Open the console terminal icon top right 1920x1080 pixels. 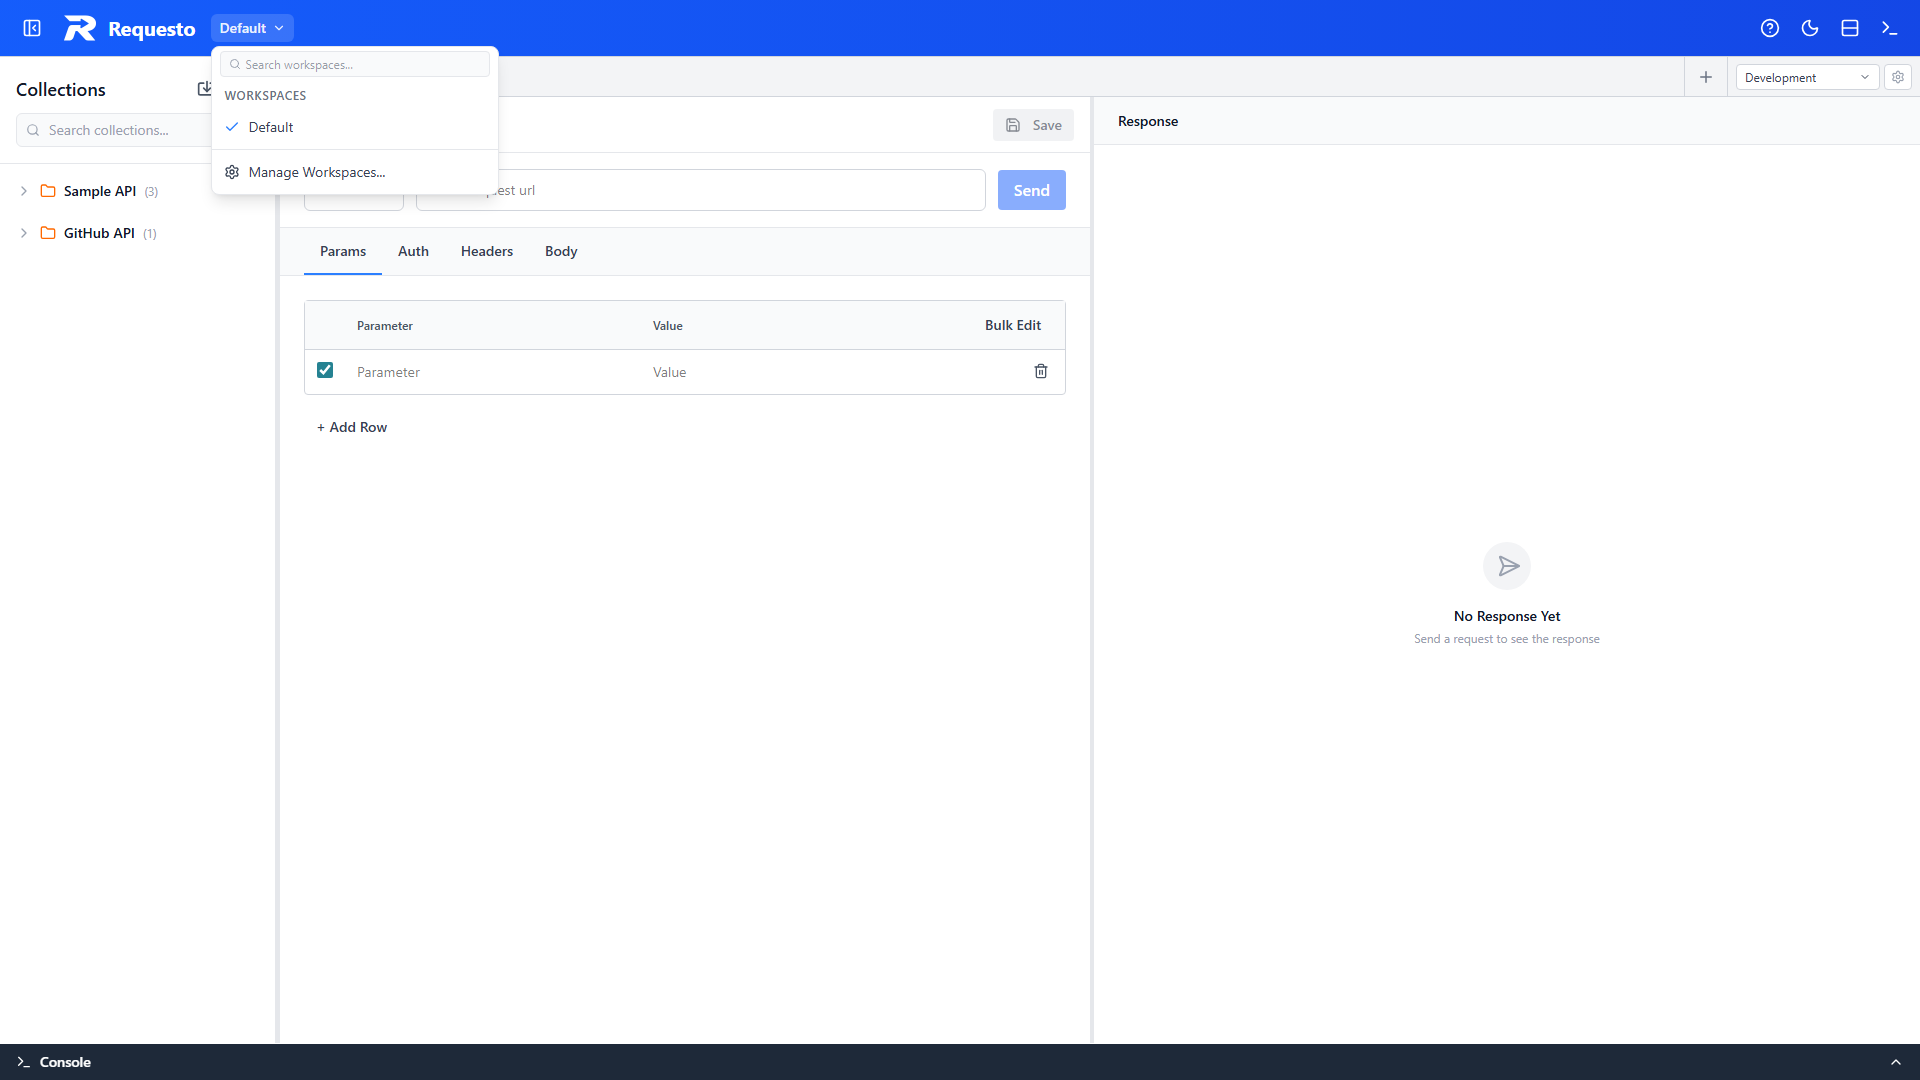(1890, 27)
